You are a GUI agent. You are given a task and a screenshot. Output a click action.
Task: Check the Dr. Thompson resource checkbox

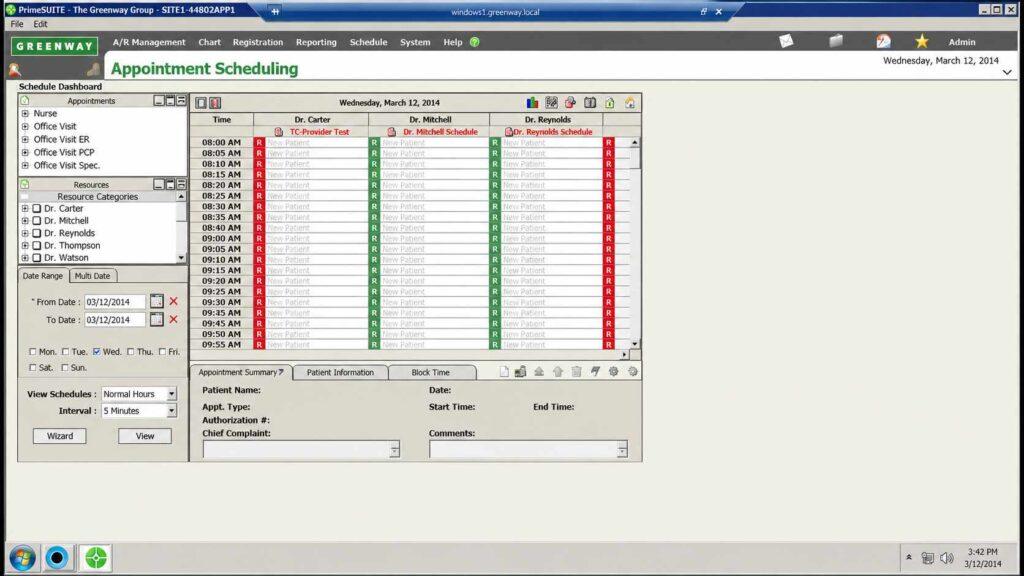tap(37, 246)
